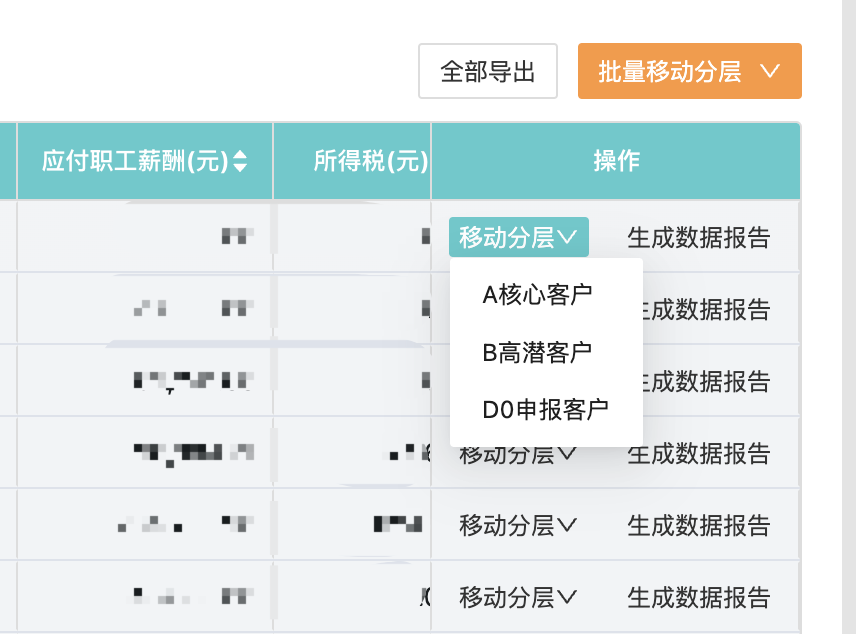Click the 全部导出 button

pyautogui.click(x=488, y=71)
